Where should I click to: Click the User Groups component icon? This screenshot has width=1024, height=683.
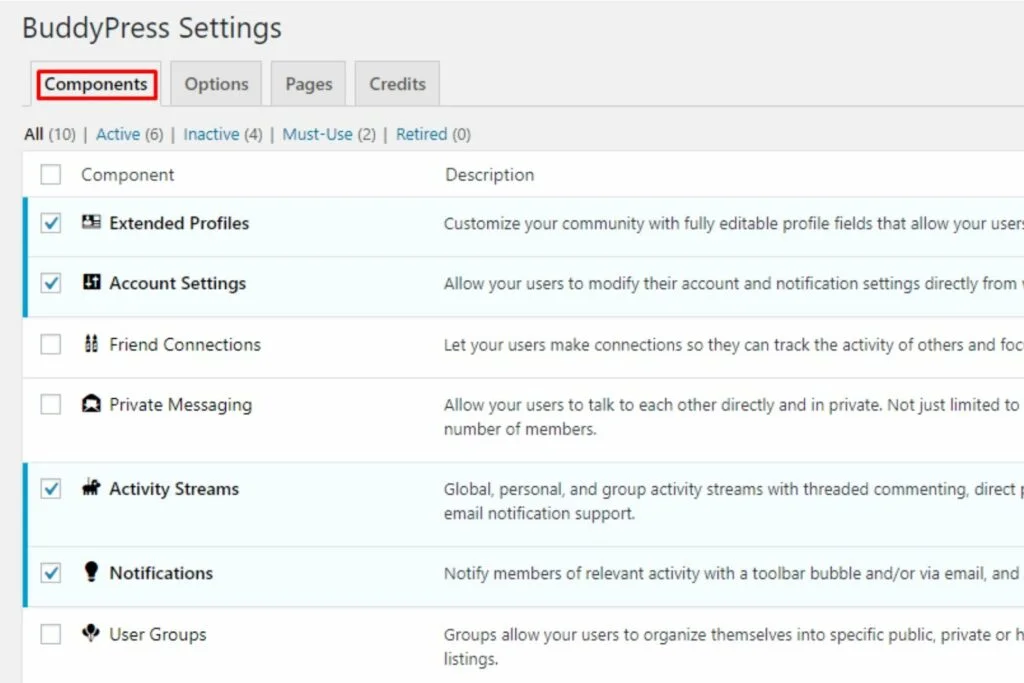91,634
